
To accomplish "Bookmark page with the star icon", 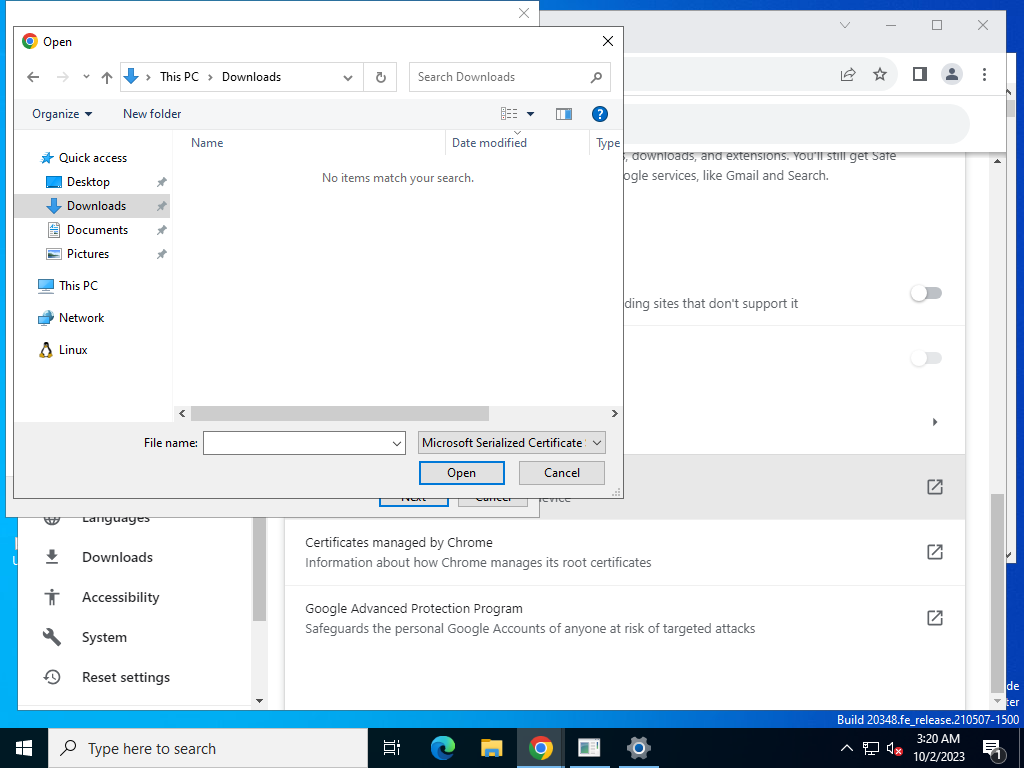I will tap(880, 74).
